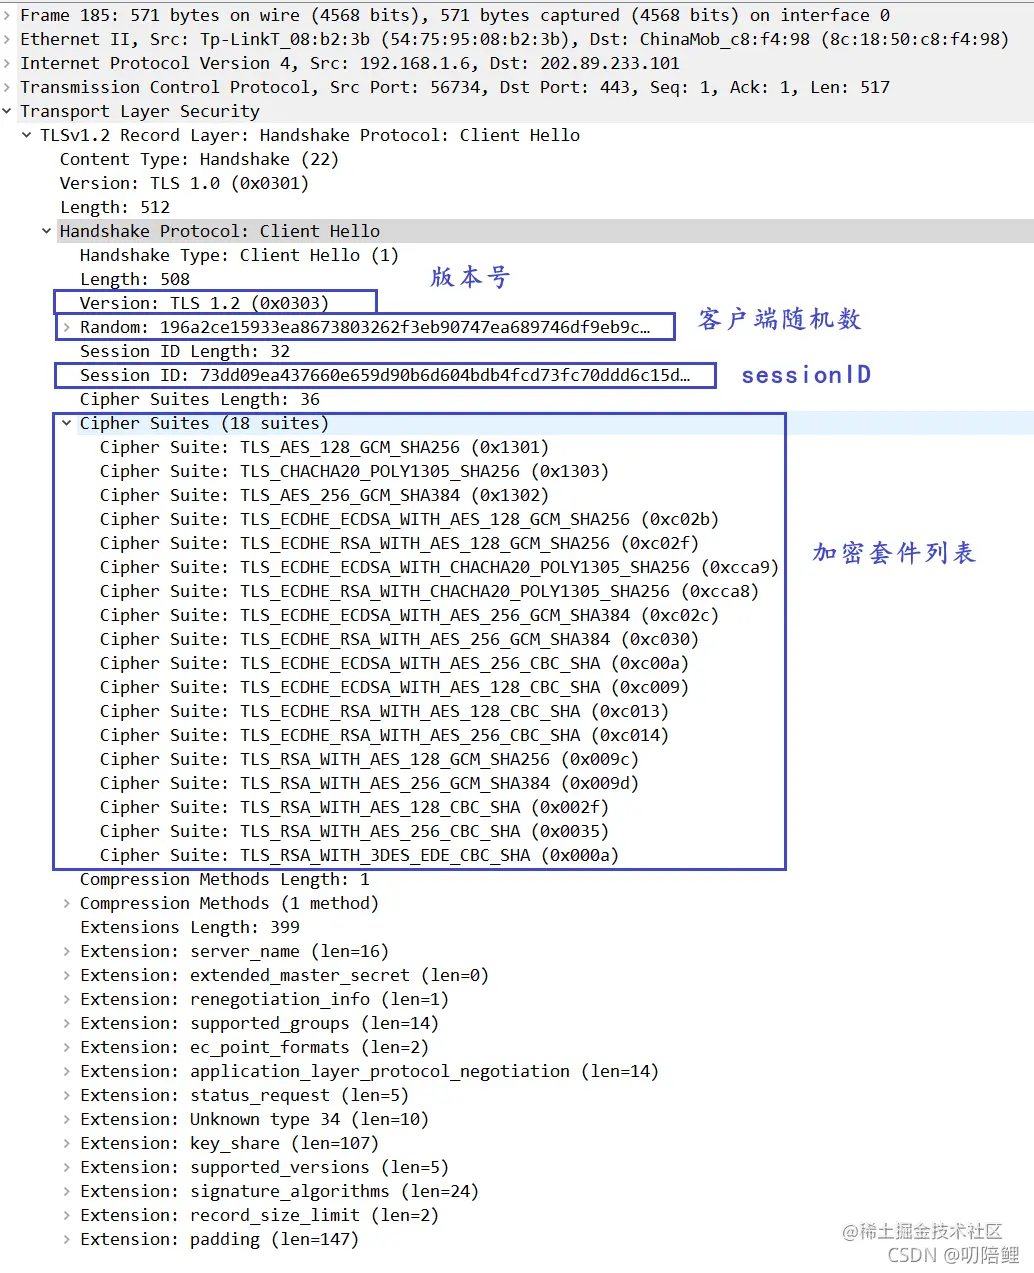
Task: Select cipher ECDHE_RSA_WITH_AES_128_CBC_SHA (0xc013)
Action: [x=384, y=711]
